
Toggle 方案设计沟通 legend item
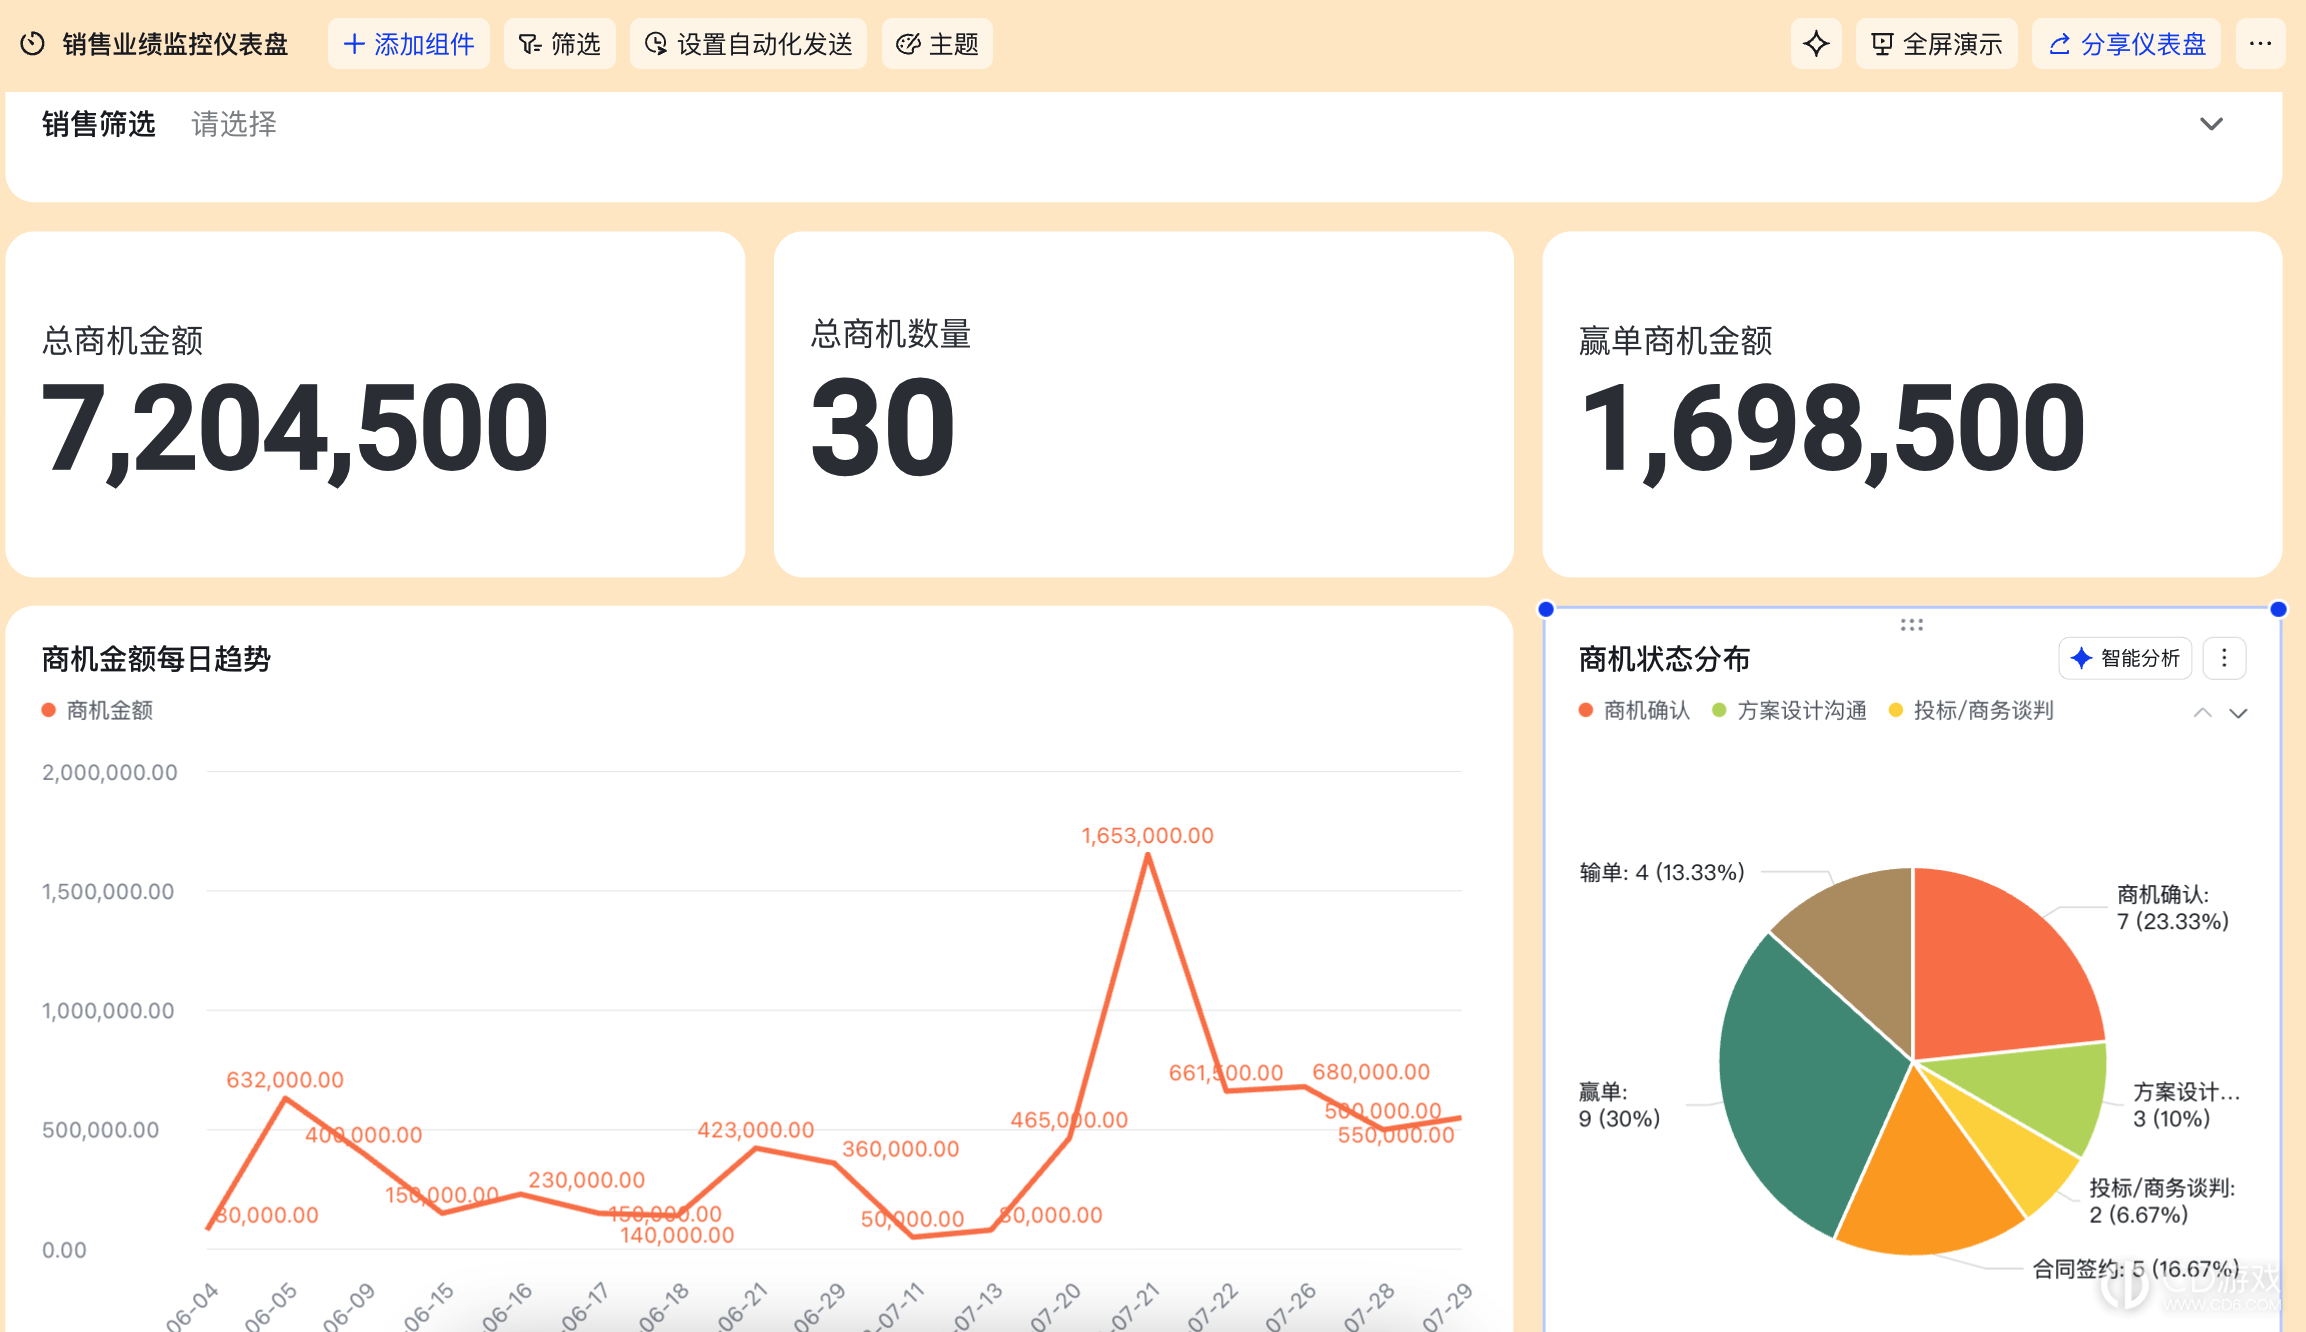[1789, 710]
